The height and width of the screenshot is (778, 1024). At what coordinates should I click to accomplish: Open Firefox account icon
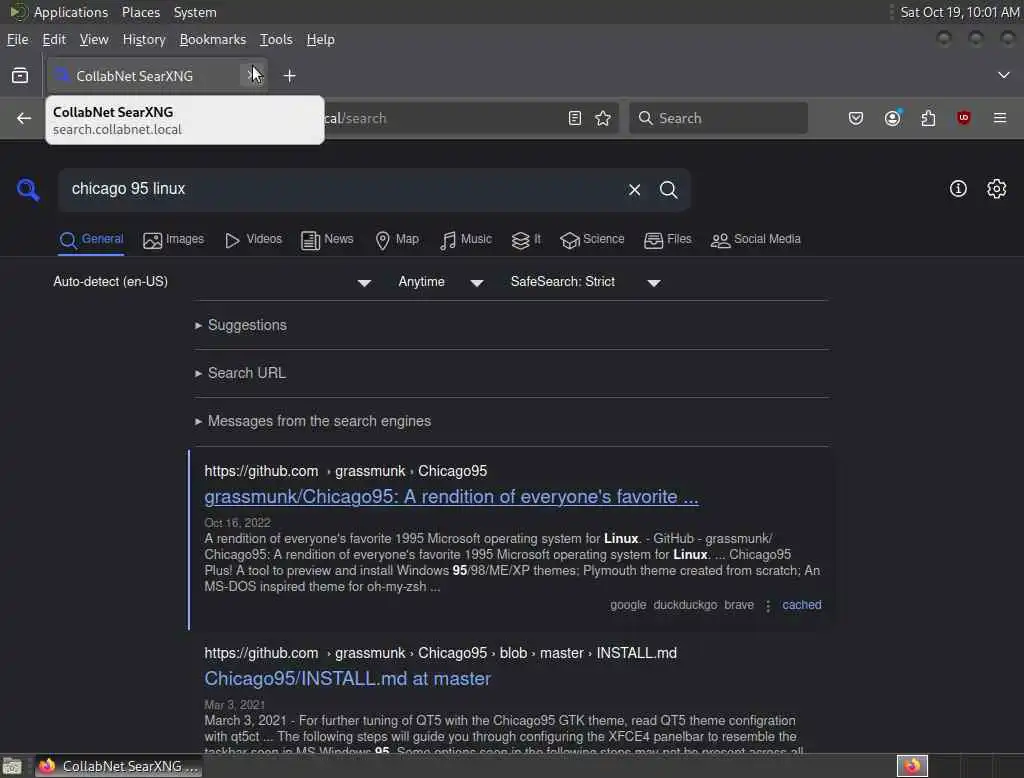tap(892, 118)
